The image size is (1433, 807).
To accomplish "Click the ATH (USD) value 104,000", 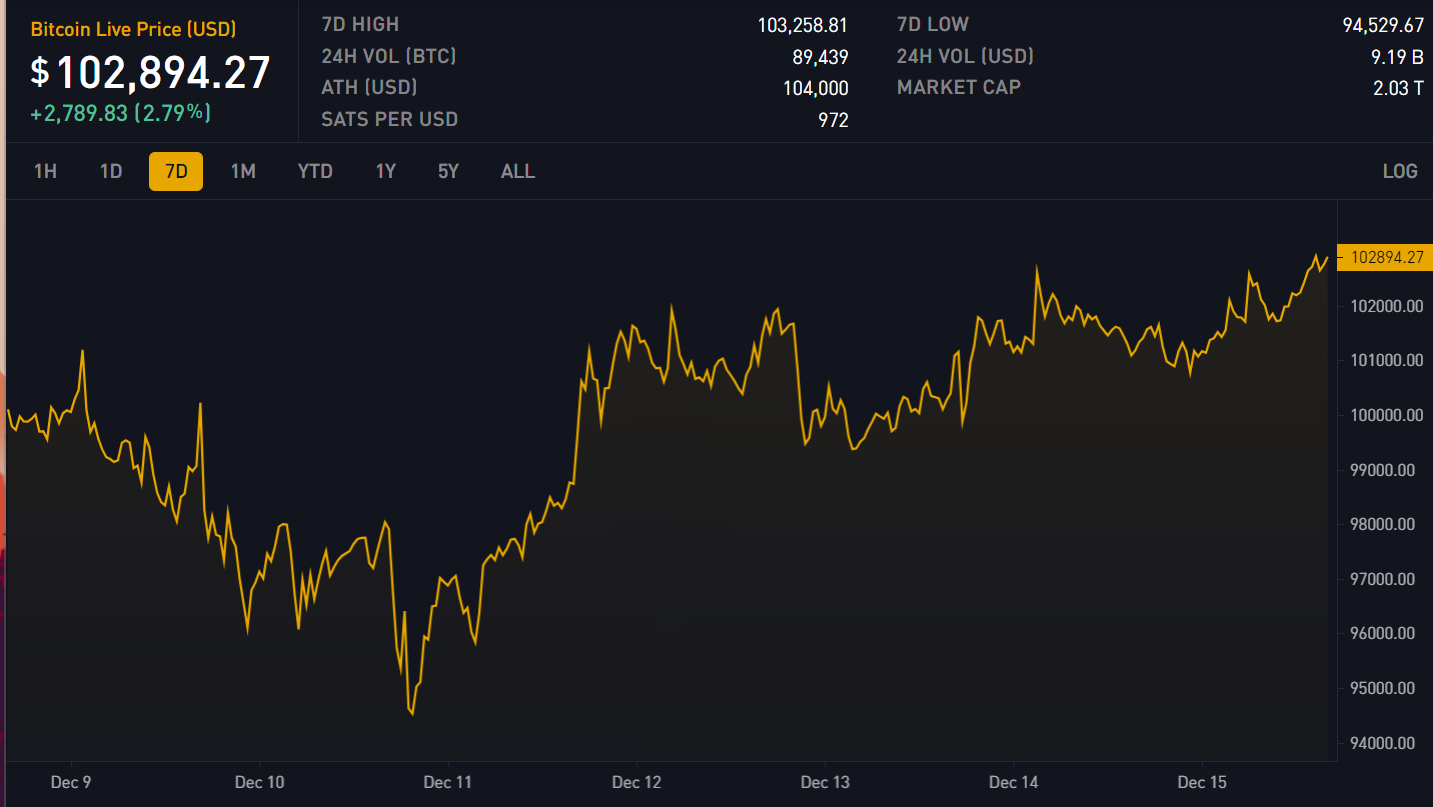I will tap(815, 88).
